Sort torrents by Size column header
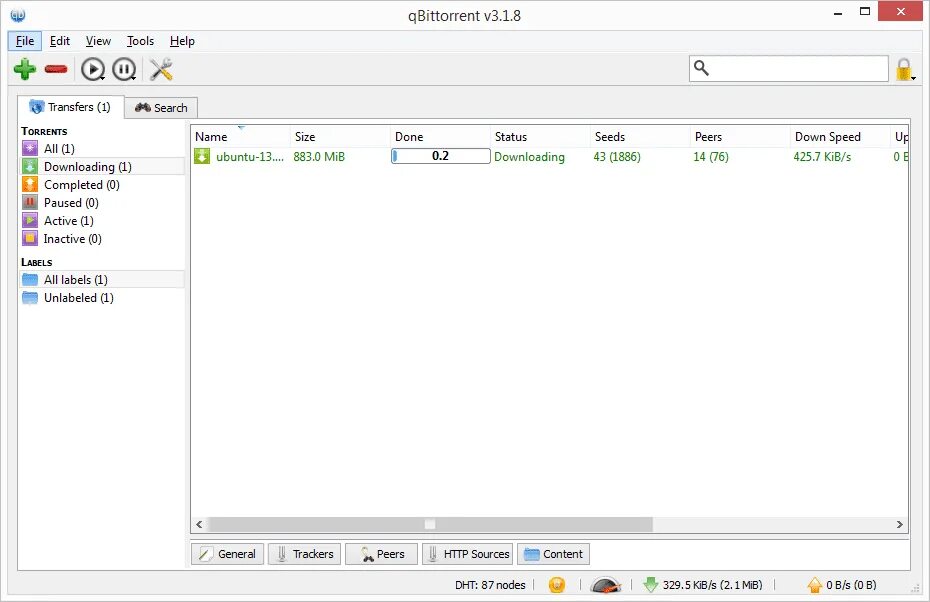Screen dimensions: 930x602 (340, 136)
